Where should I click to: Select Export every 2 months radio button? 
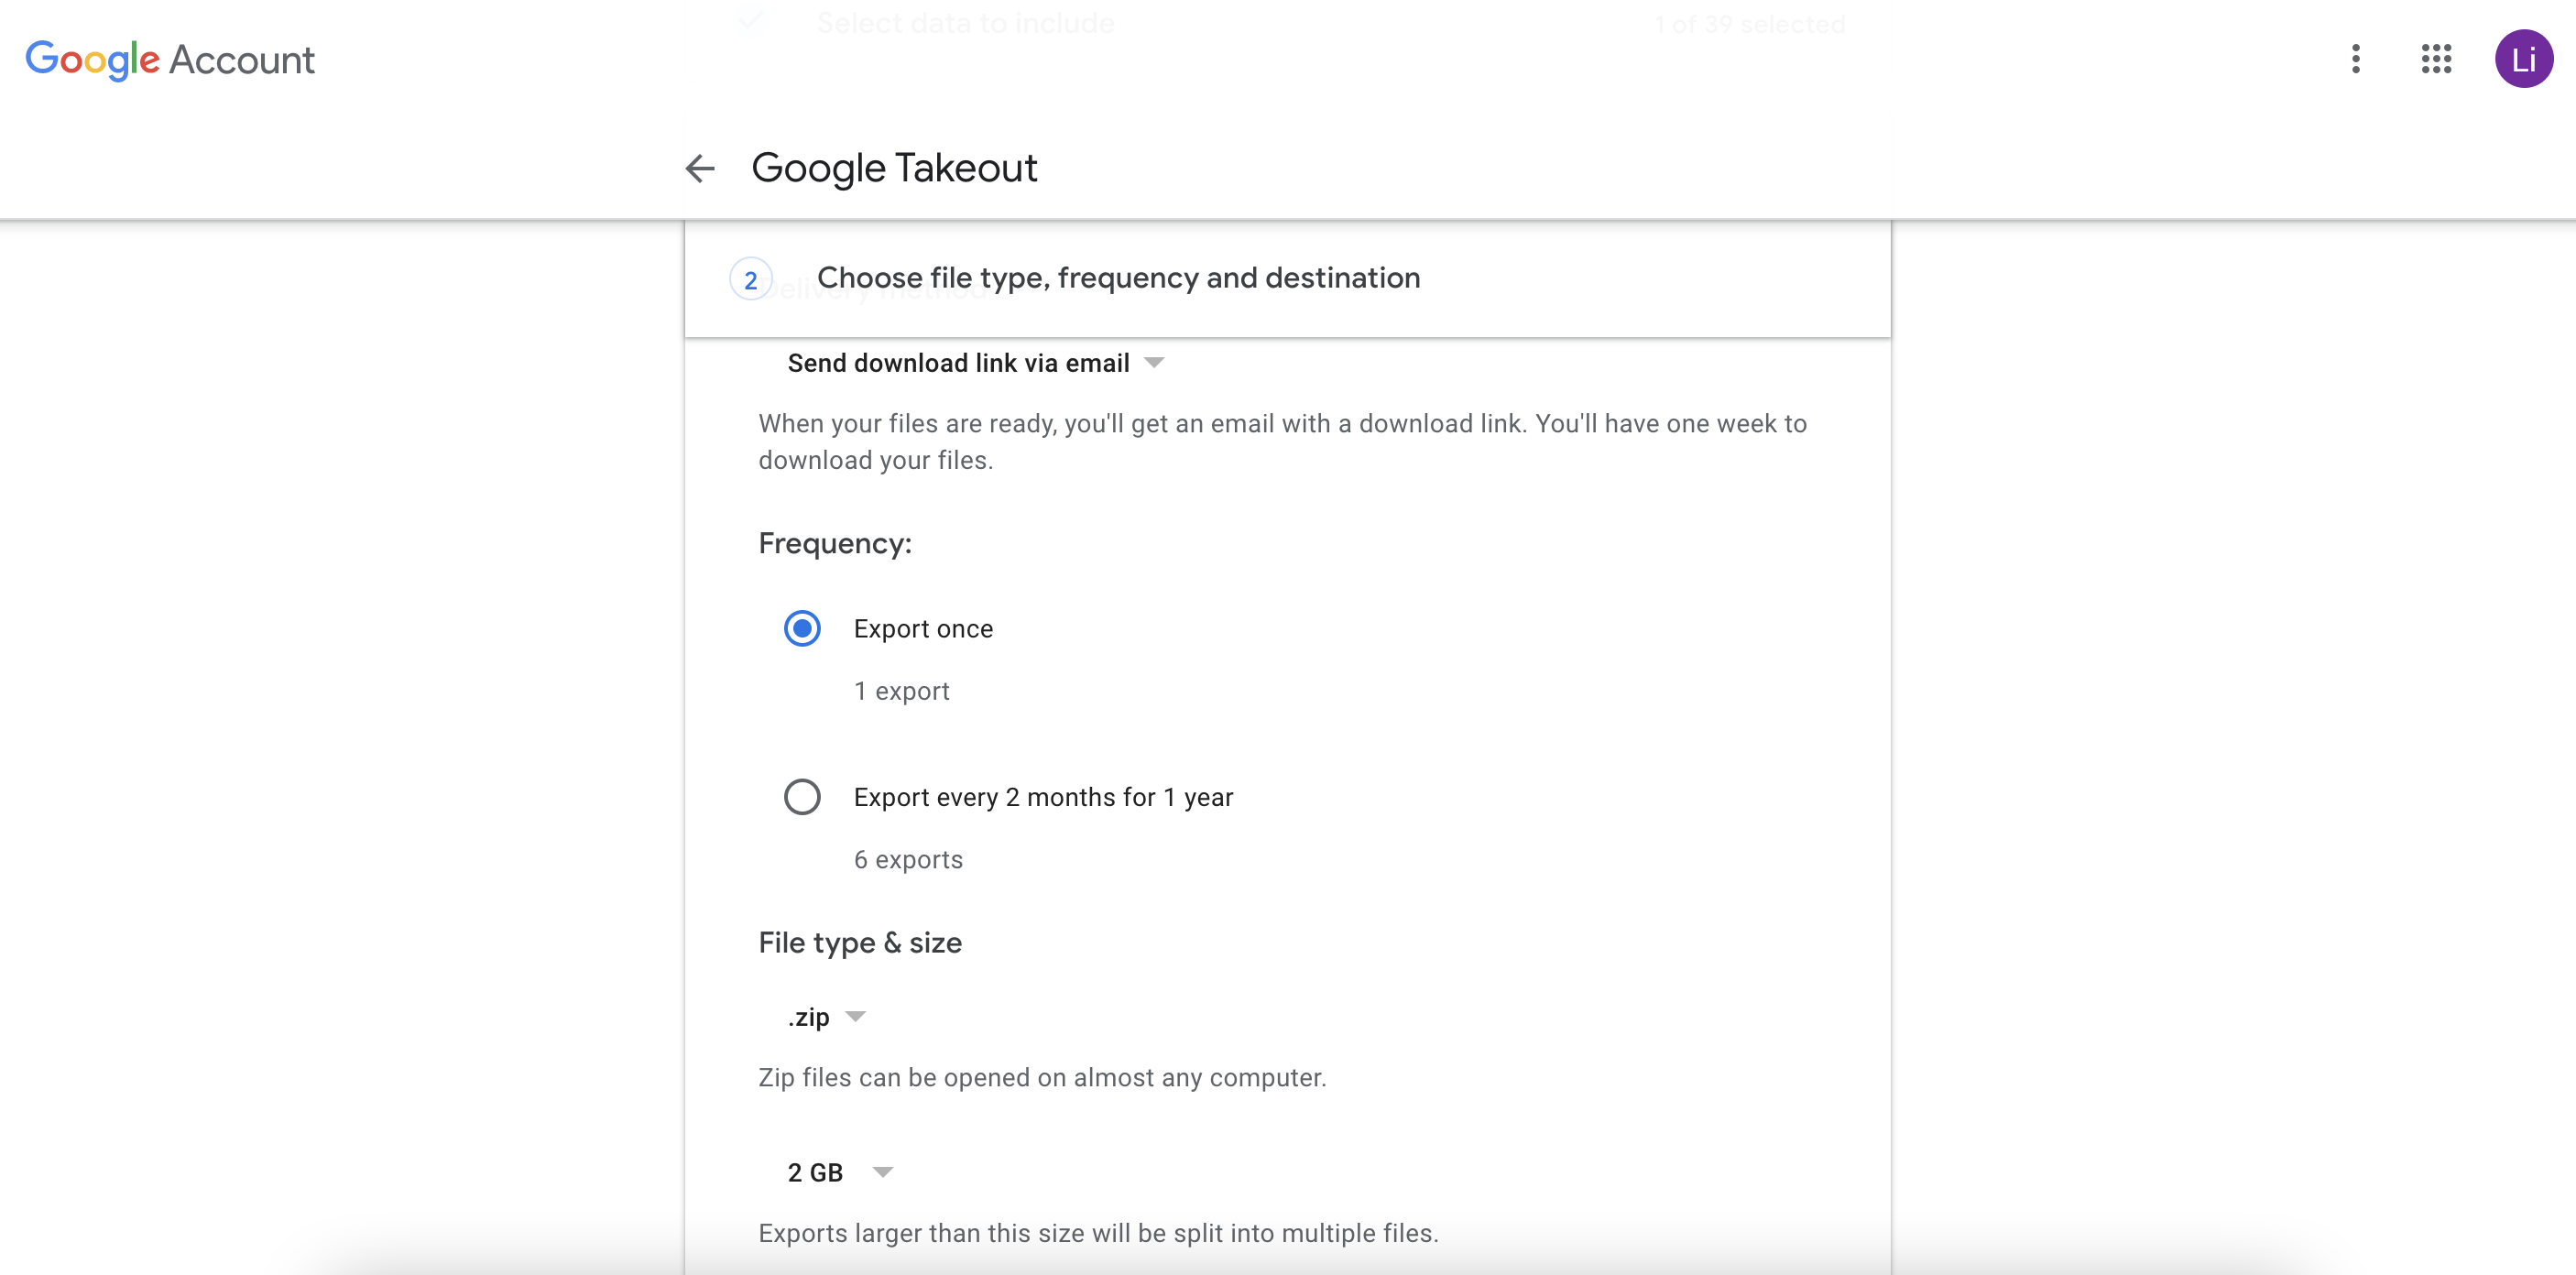[802, 797]
